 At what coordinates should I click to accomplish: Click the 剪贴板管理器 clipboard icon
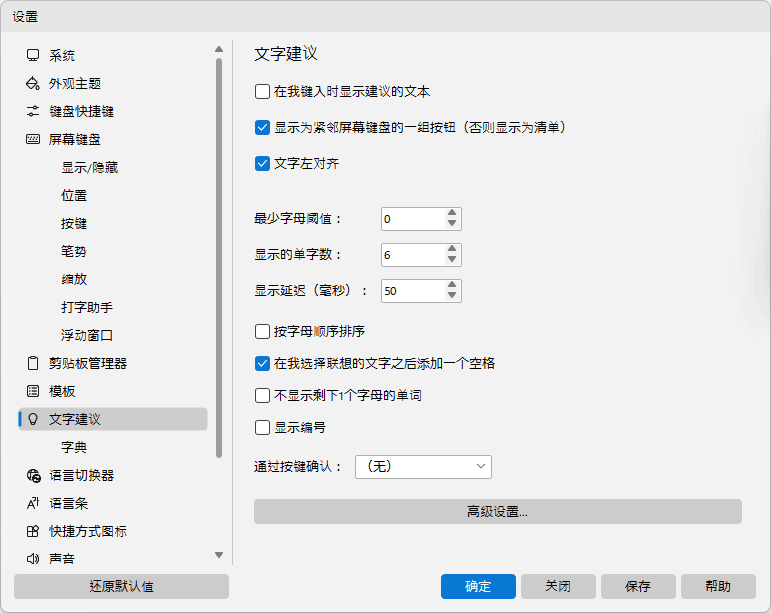click(33, 363)
